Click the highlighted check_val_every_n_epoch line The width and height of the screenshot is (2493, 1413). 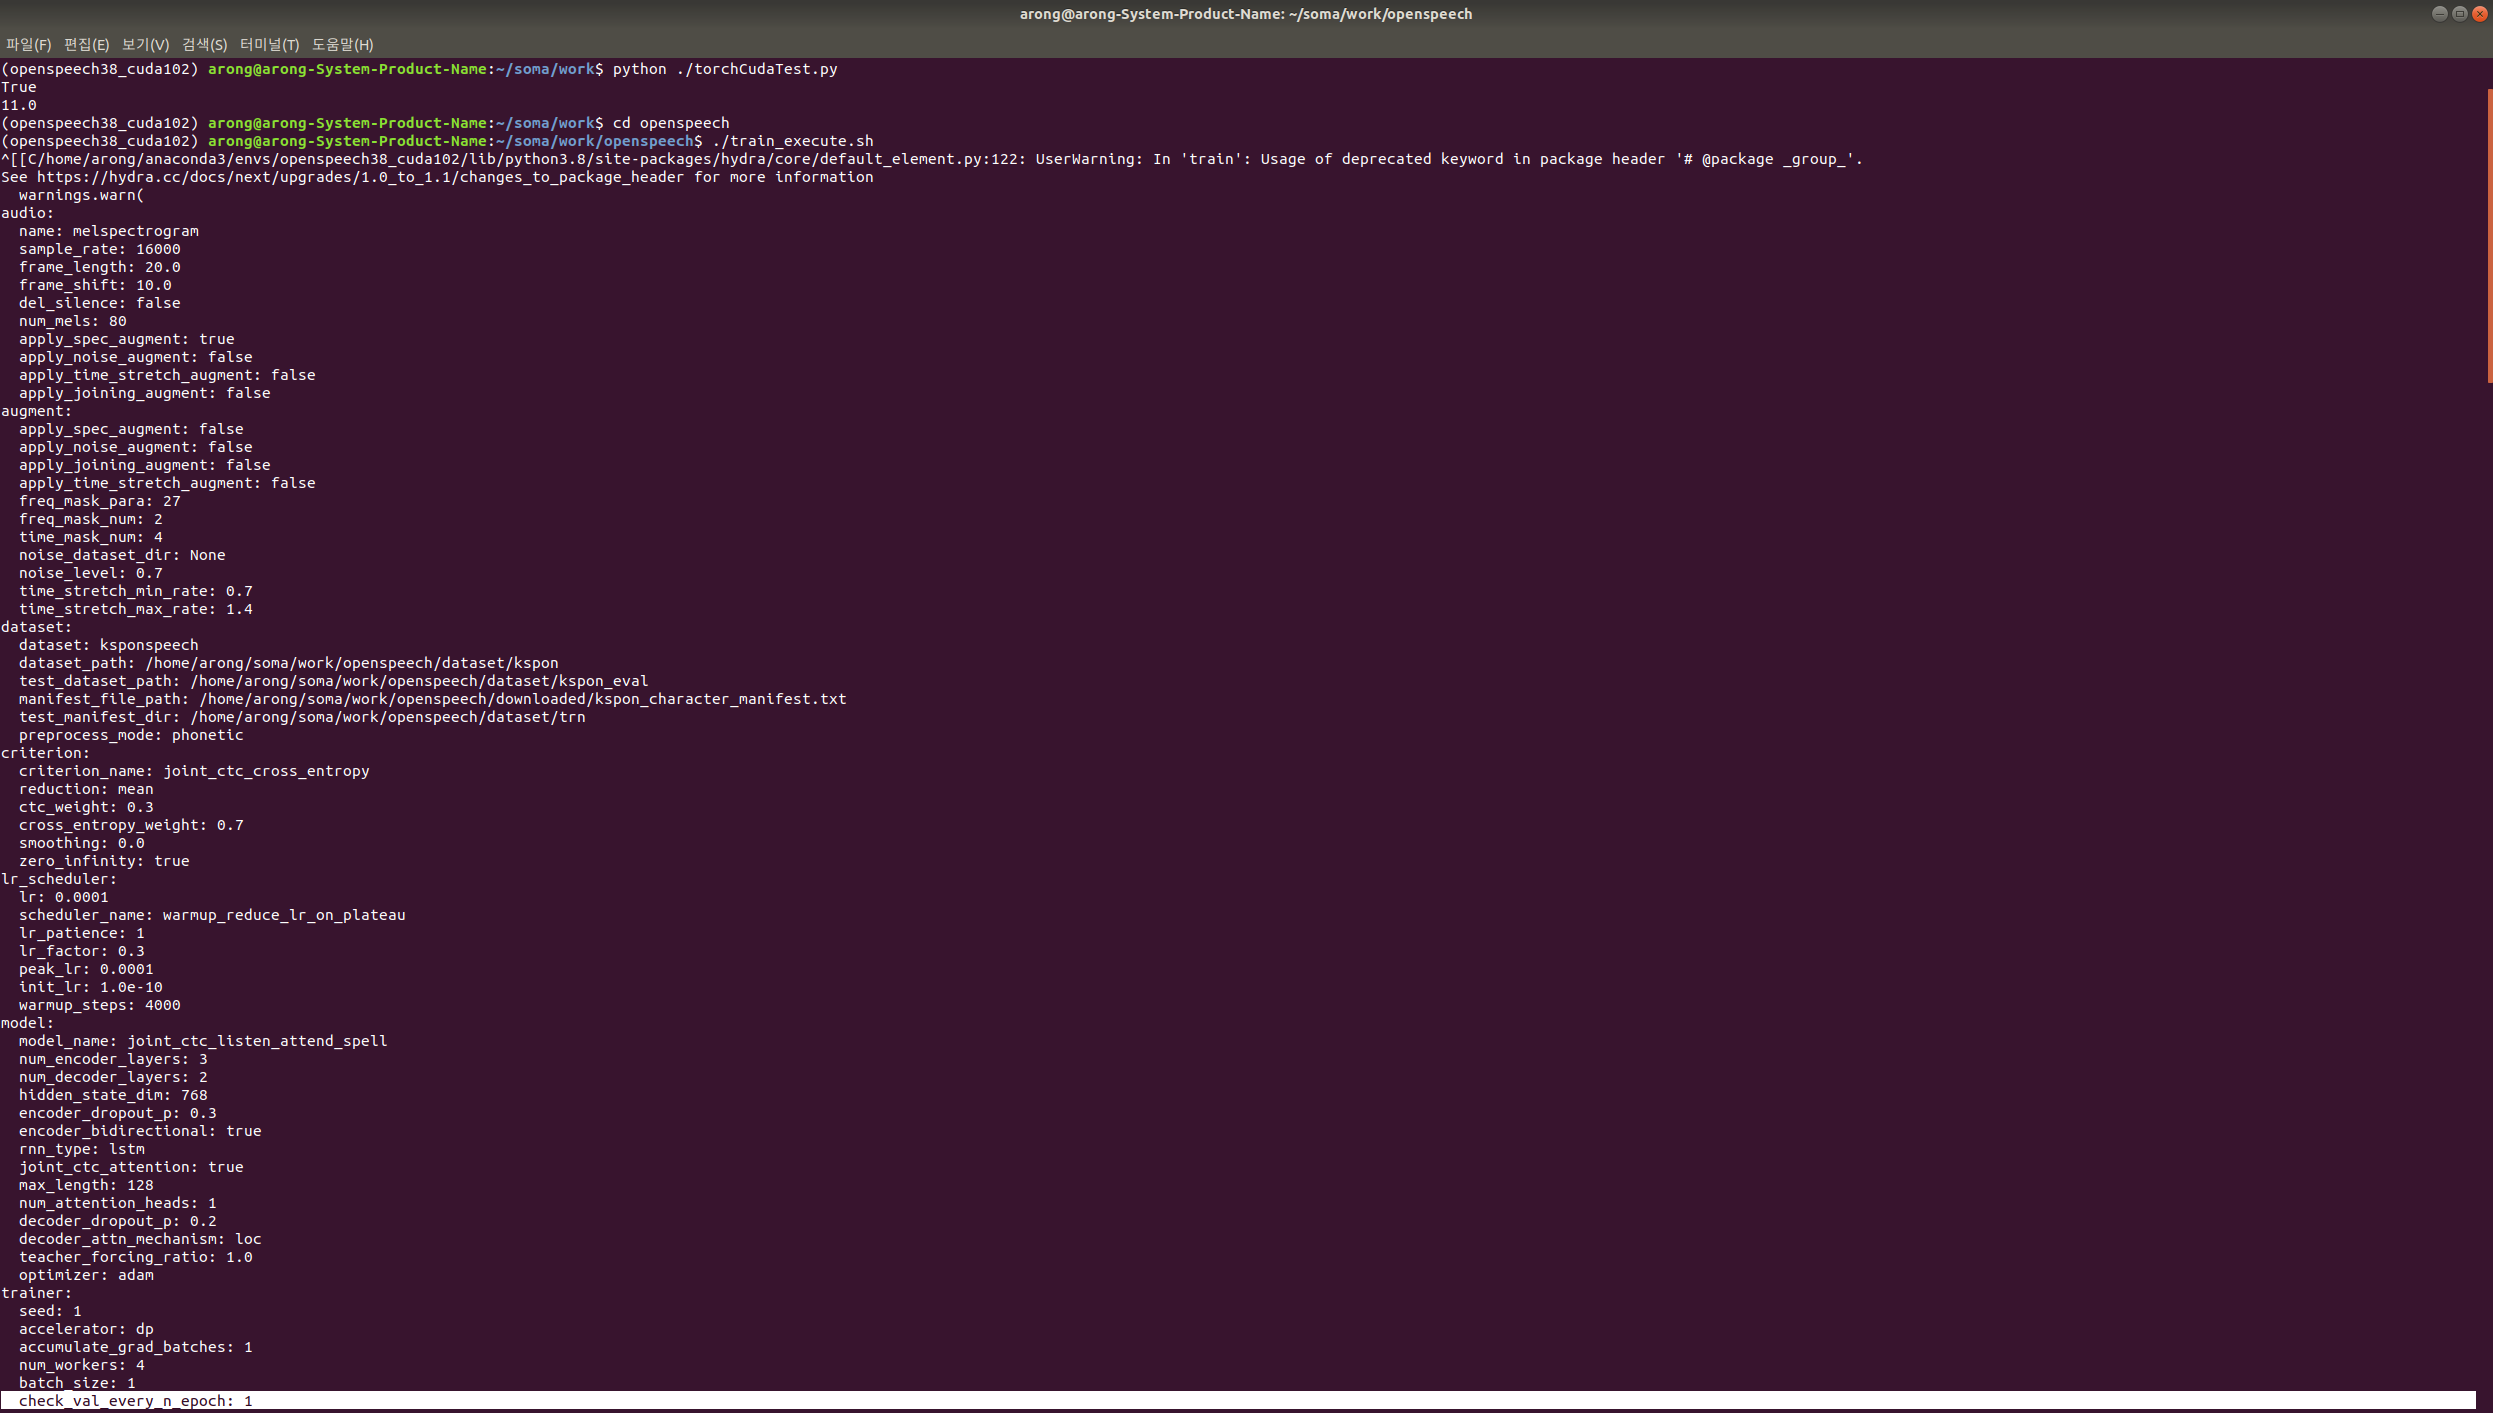(x=135, y=1401)
